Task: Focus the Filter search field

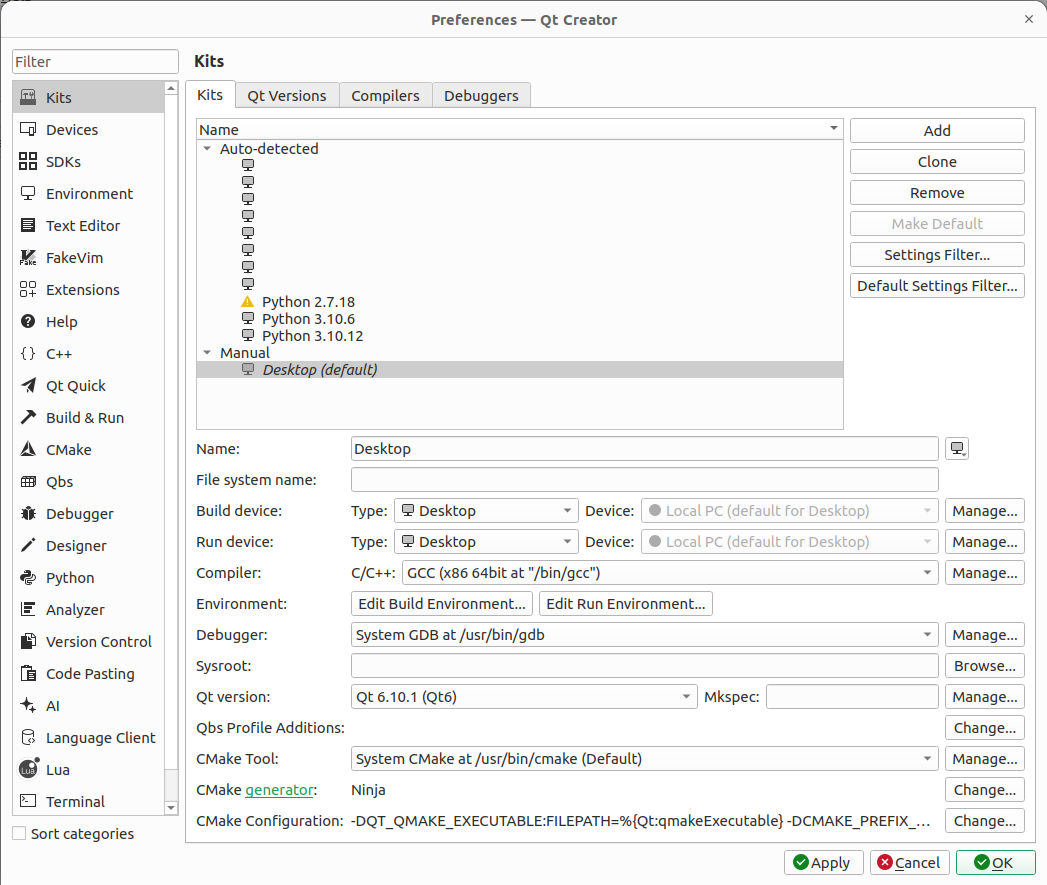Action: click(x=95, y=61)
